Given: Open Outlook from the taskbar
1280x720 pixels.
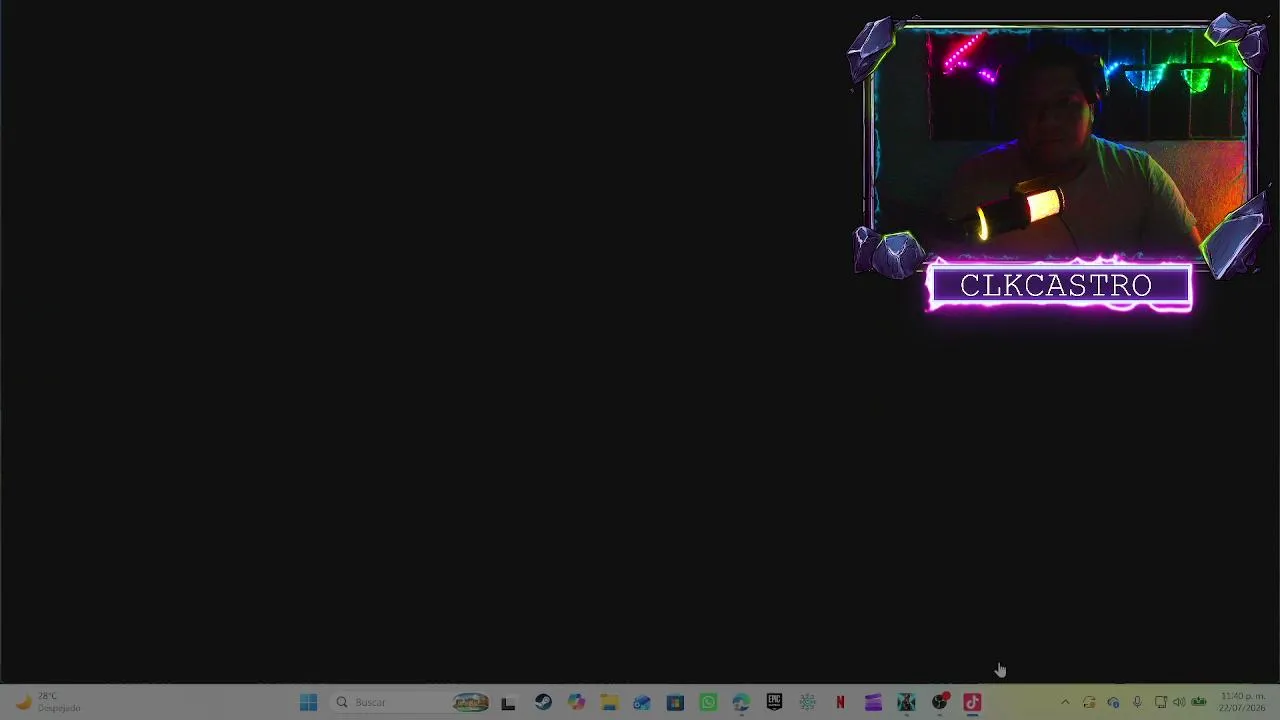Looking at the screenshot, I should point(642,702).
